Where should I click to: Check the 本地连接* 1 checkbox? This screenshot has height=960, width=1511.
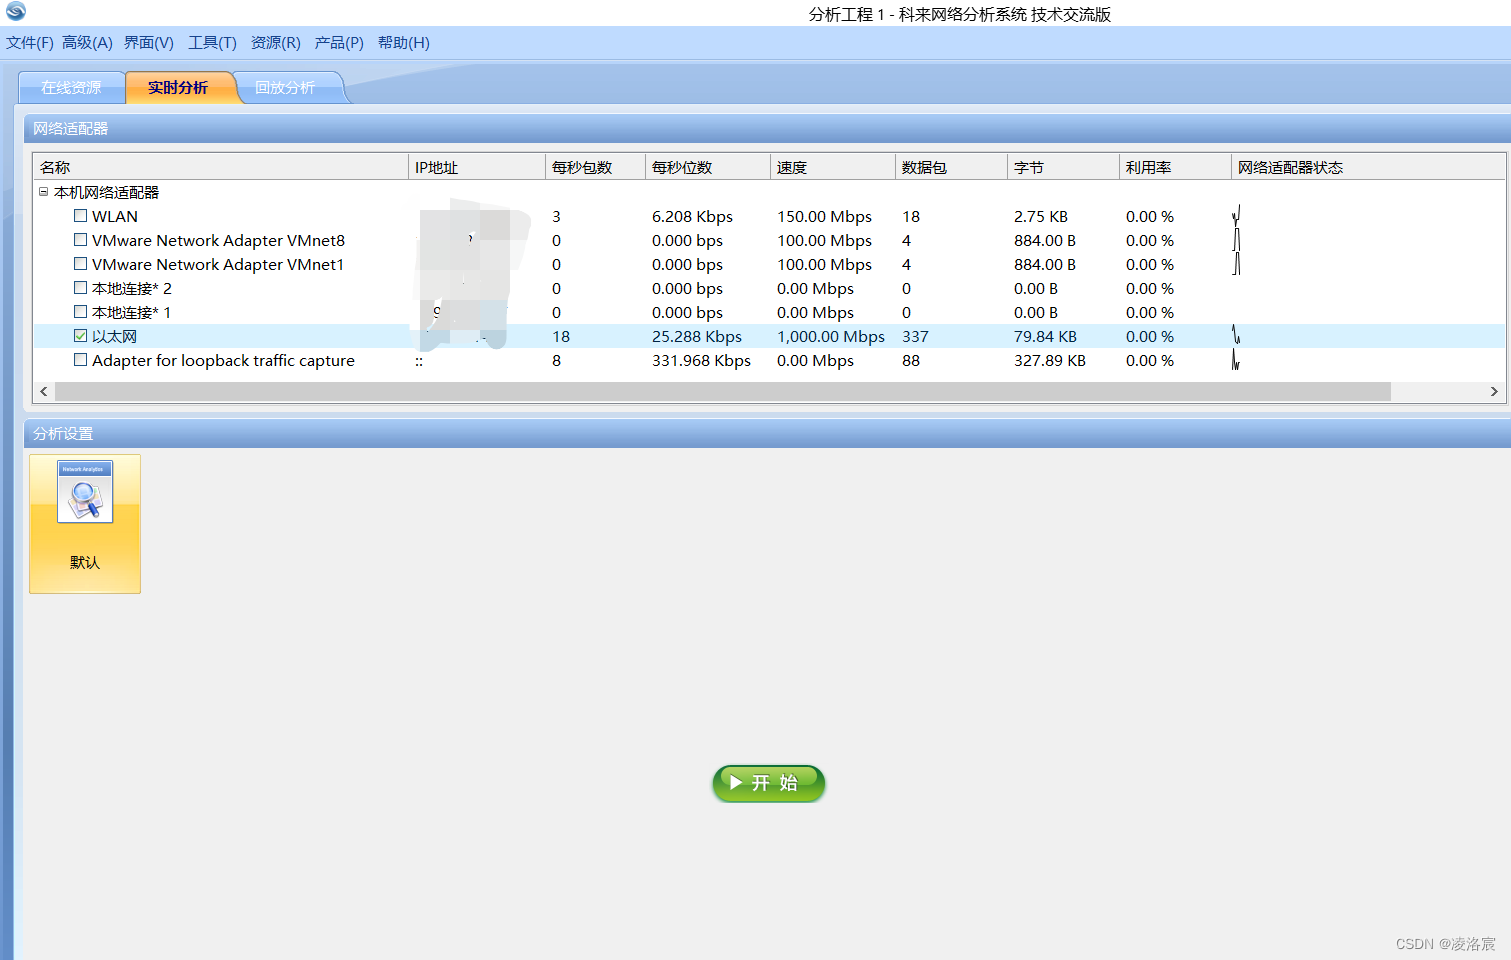[x=80, y=312]
